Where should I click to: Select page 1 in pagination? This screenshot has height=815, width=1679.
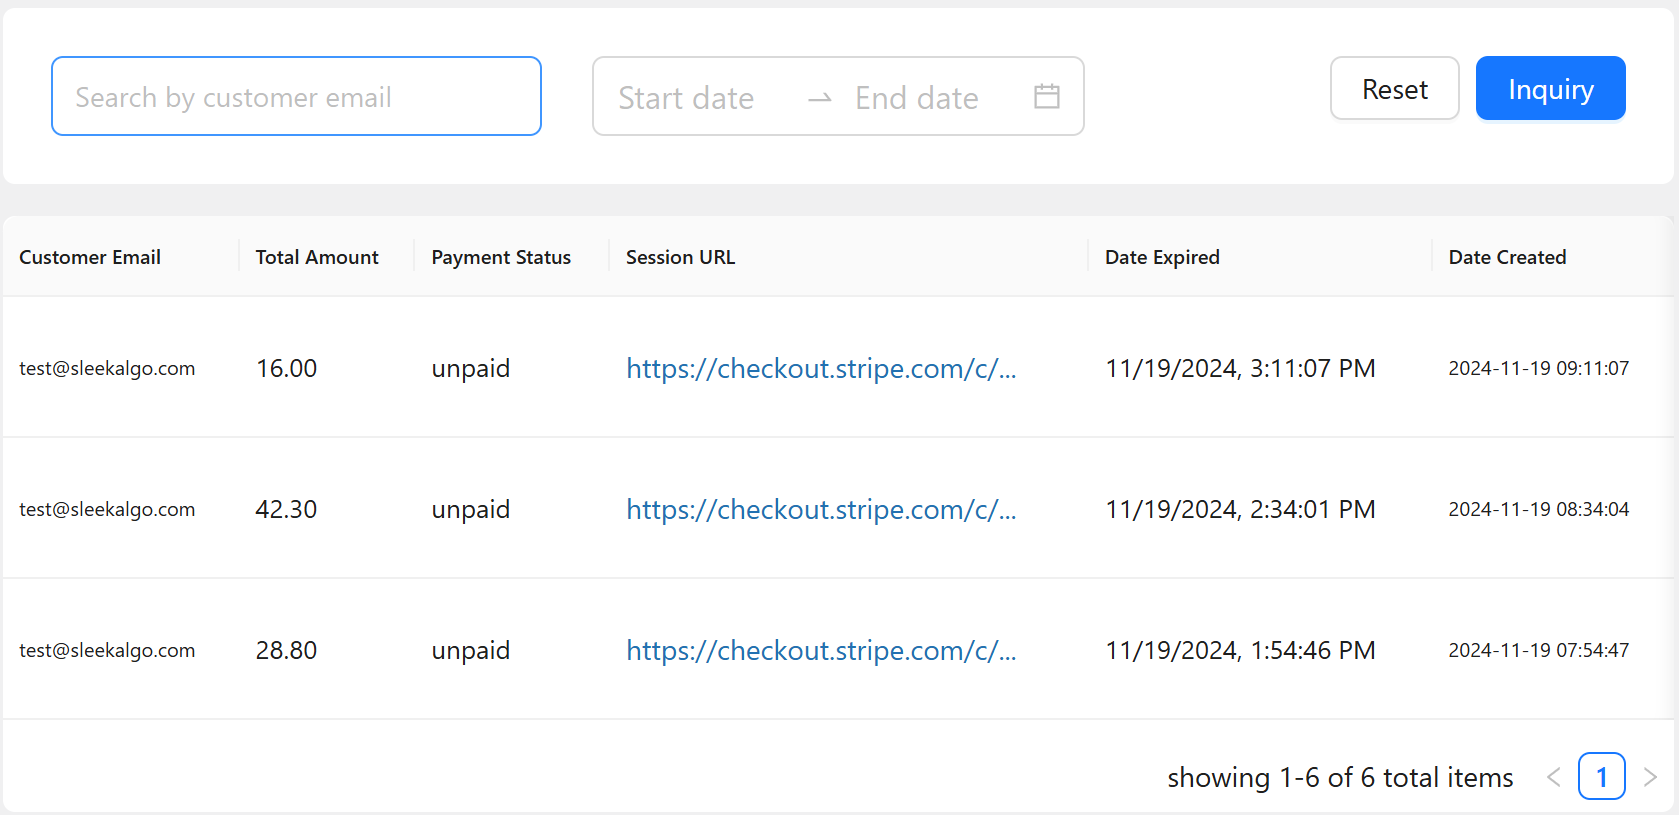1601,777
